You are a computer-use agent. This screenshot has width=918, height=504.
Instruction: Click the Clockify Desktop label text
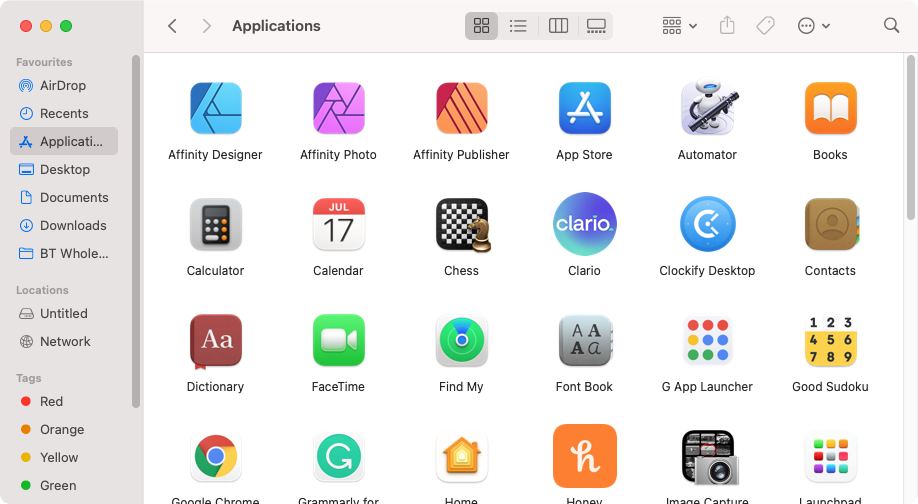pyautogui.click(x=707, y=271)
